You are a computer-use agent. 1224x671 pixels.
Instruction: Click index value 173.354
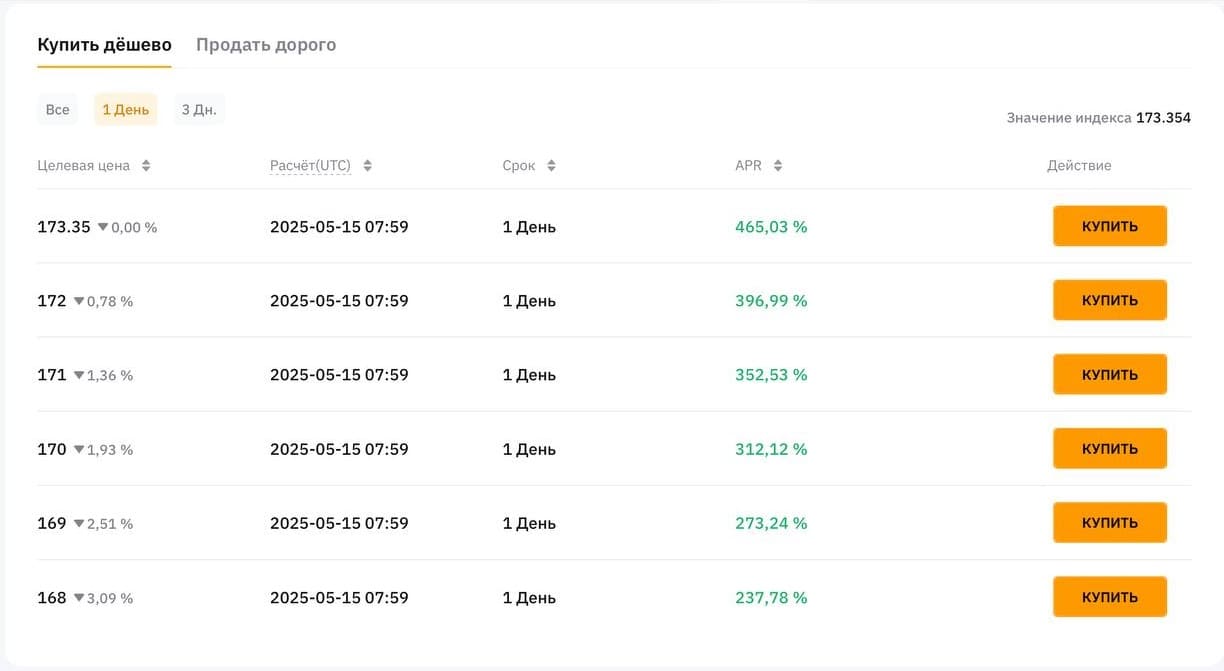1163,118
